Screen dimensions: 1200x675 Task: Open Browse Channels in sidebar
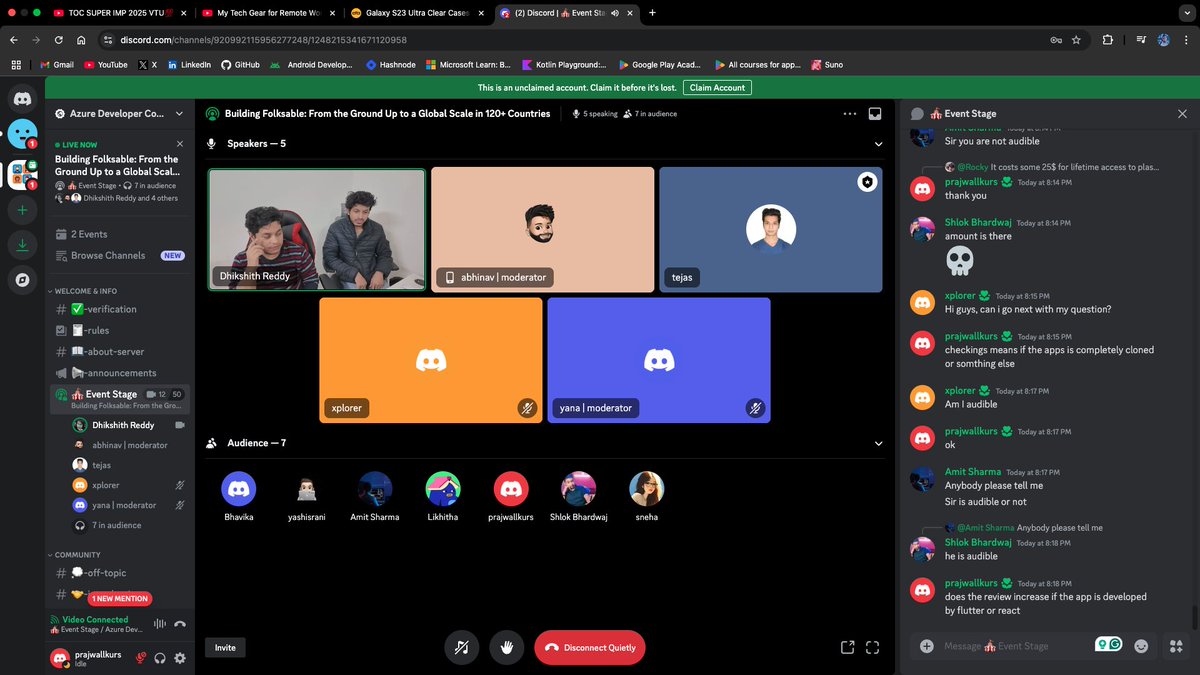tap(120, 255)
